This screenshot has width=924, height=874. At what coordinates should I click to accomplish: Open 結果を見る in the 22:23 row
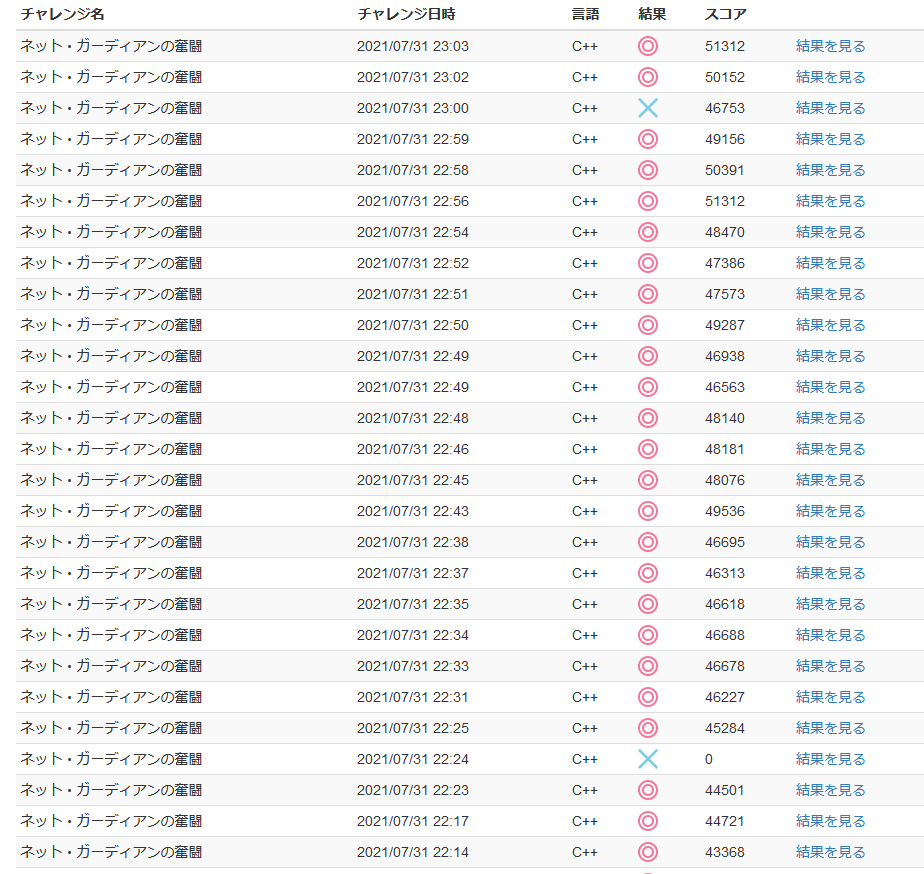pos(830,790)
